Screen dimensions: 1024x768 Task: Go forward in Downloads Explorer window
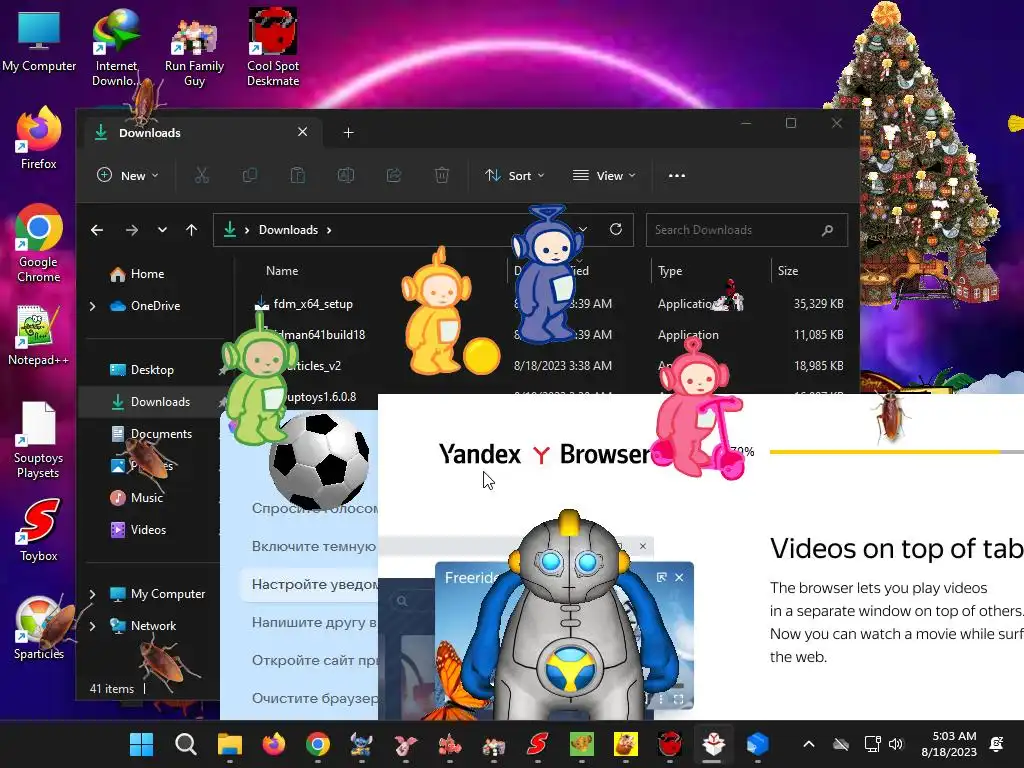point(132,230)
